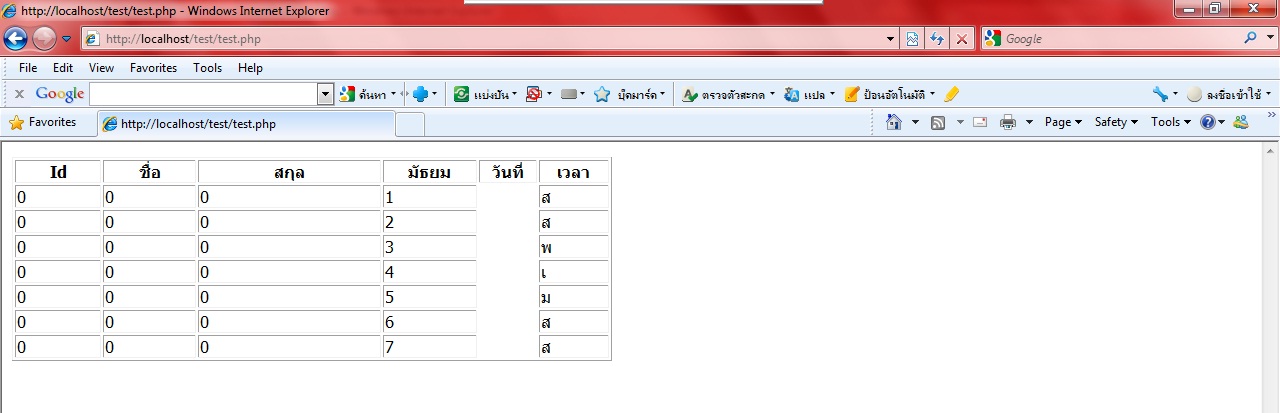Open a new tab with the blank tab button
Screen dimensions: 1280x413
[x=410, y=124]
